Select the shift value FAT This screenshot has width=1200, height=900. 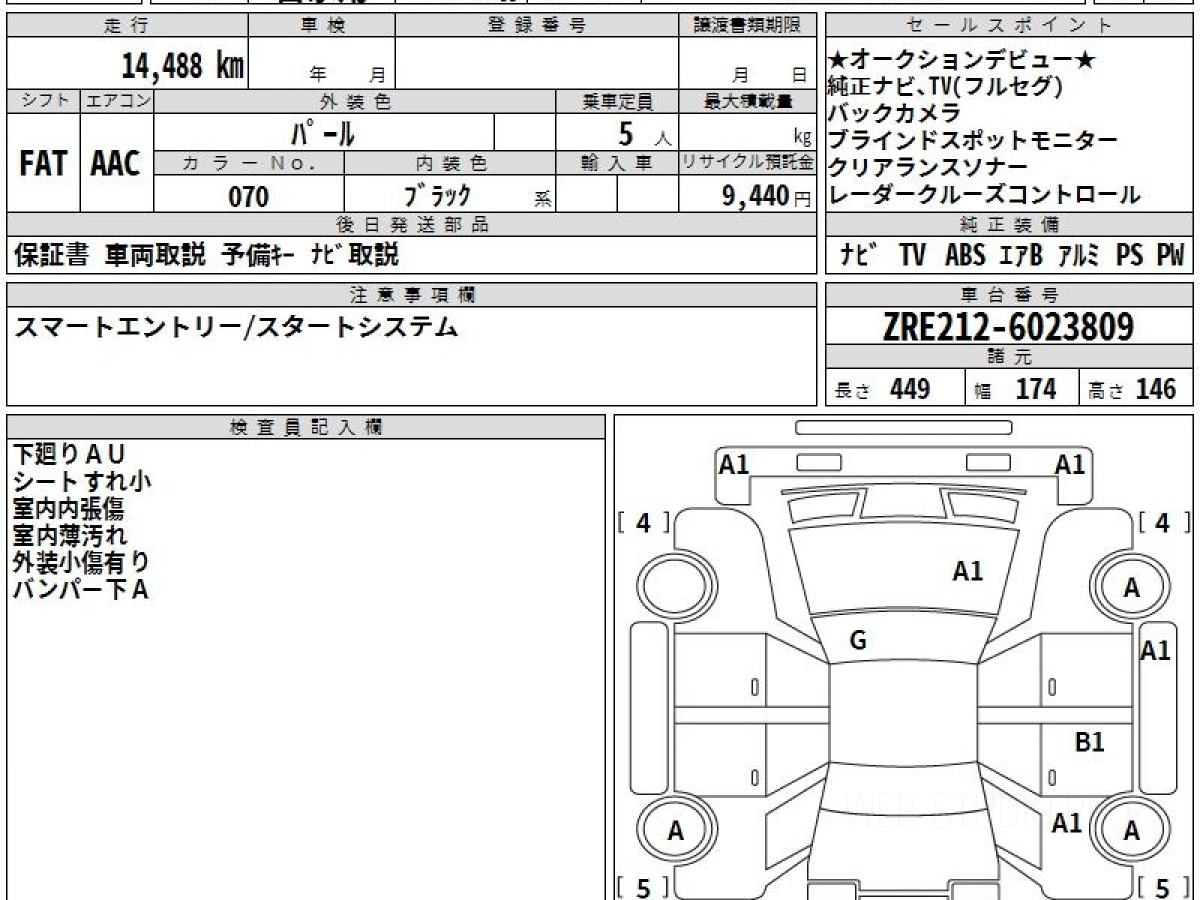(43, 164)
